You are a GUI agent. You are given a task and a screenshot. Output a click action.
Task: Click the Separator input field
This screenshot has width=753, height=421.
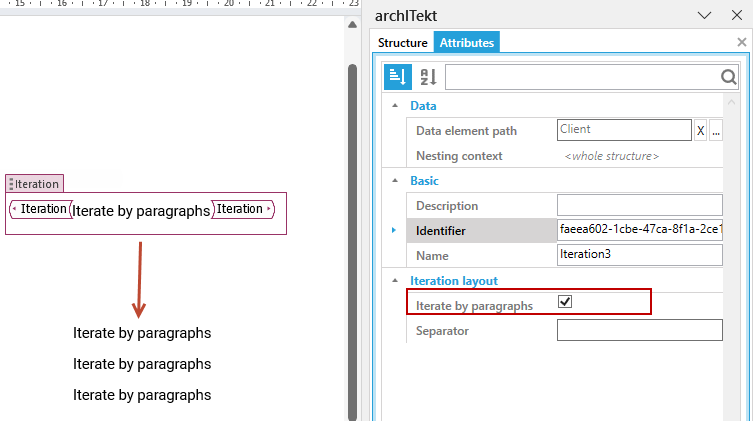640,330
